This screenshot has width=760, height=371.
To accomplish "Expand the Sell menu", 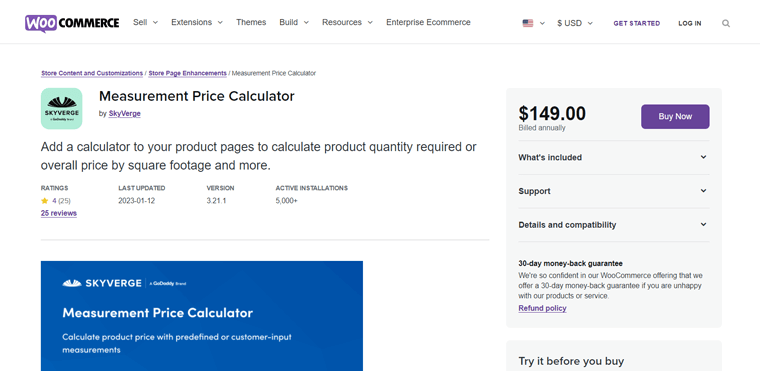I will click(145, 22).
